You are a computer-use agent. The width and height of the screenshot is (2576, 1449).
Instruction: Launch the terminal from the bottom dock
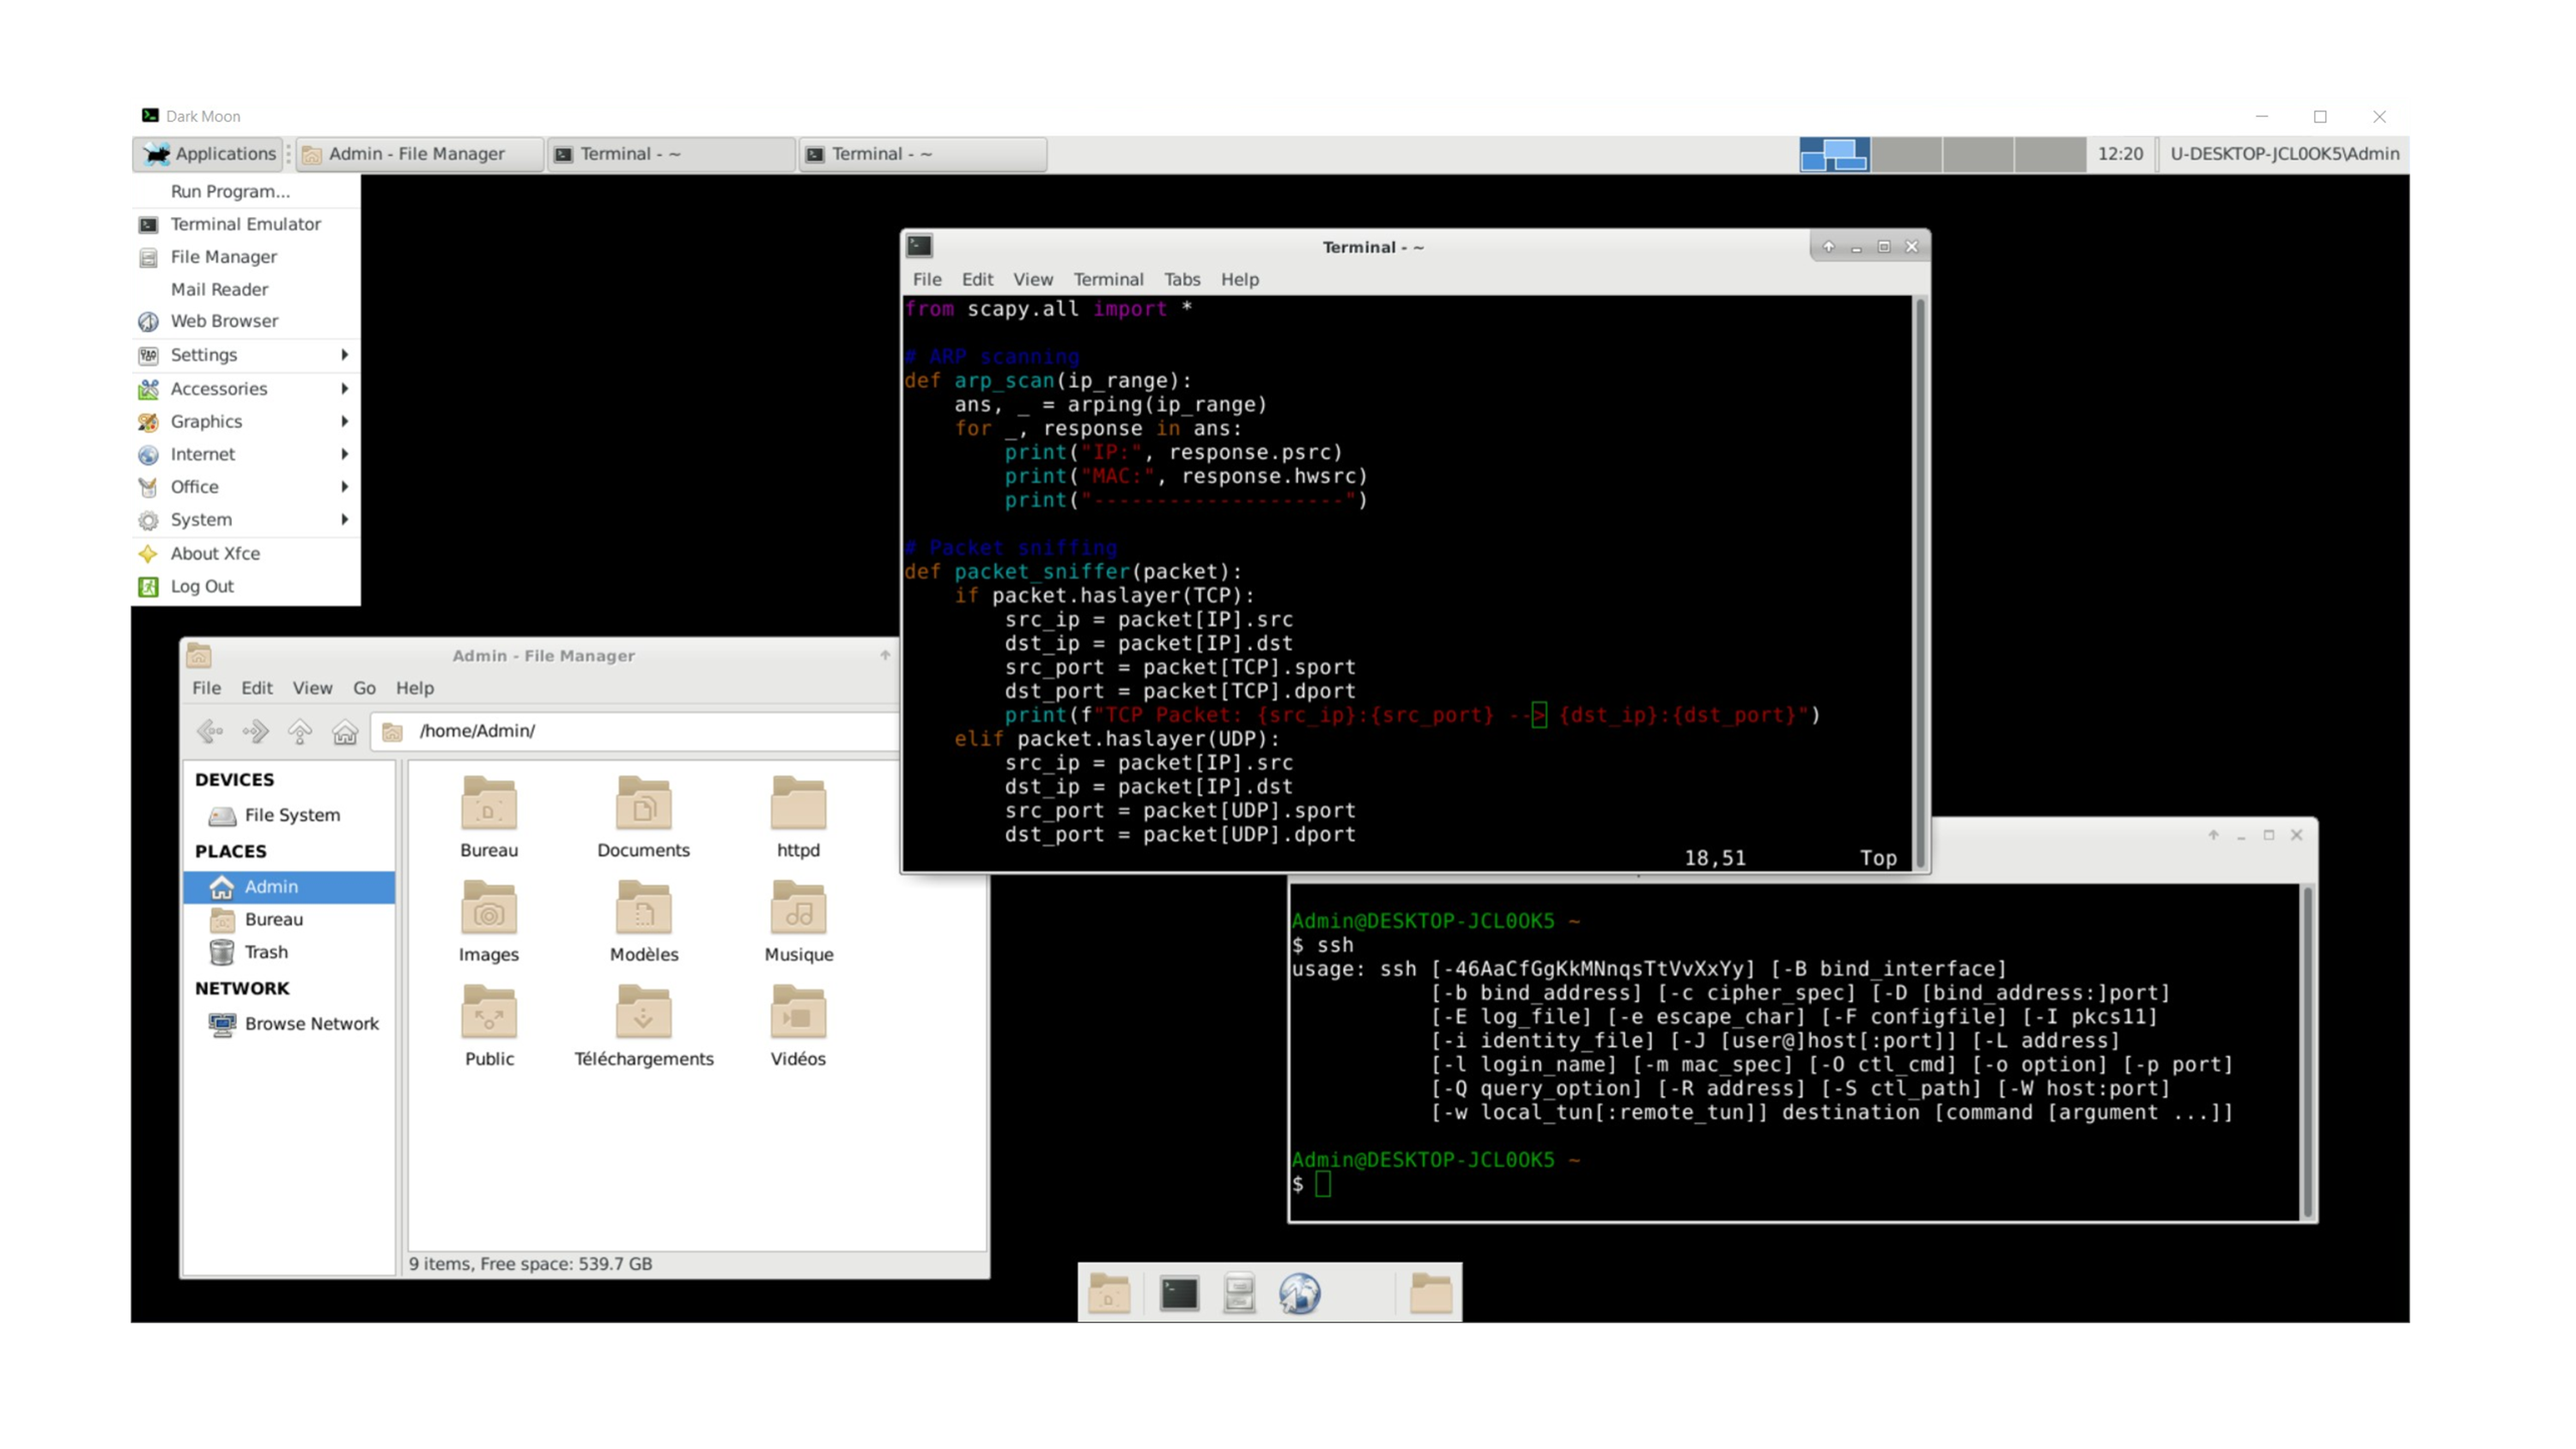pyautogui.click(x=1179, y=1293)
